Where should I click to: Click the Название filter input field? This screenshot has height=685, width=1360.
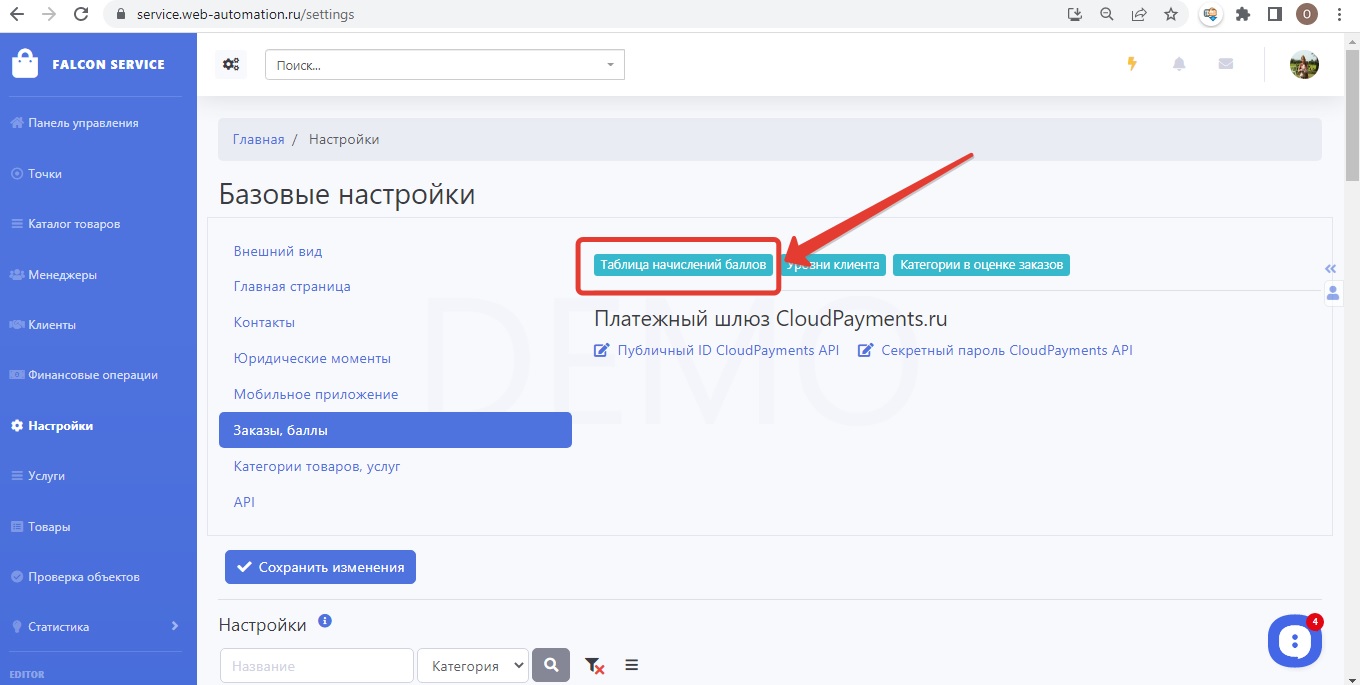(x=316, y=665)
